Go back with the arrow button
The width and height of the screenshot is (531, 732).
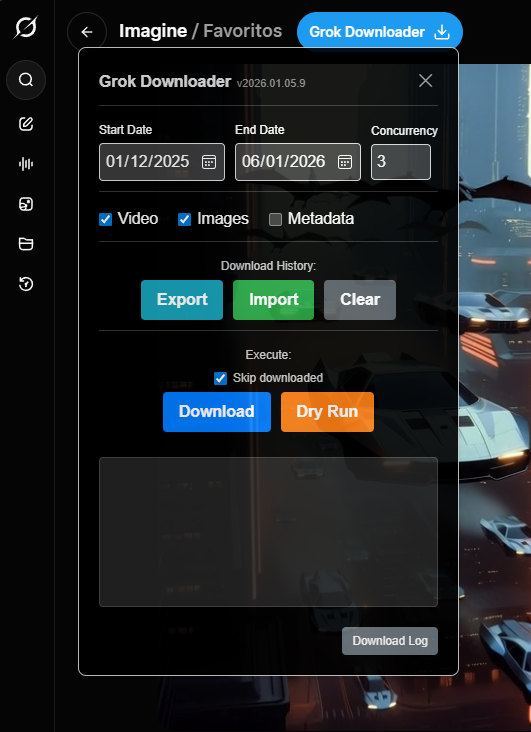pyautogui.click(x=87, y=32)
